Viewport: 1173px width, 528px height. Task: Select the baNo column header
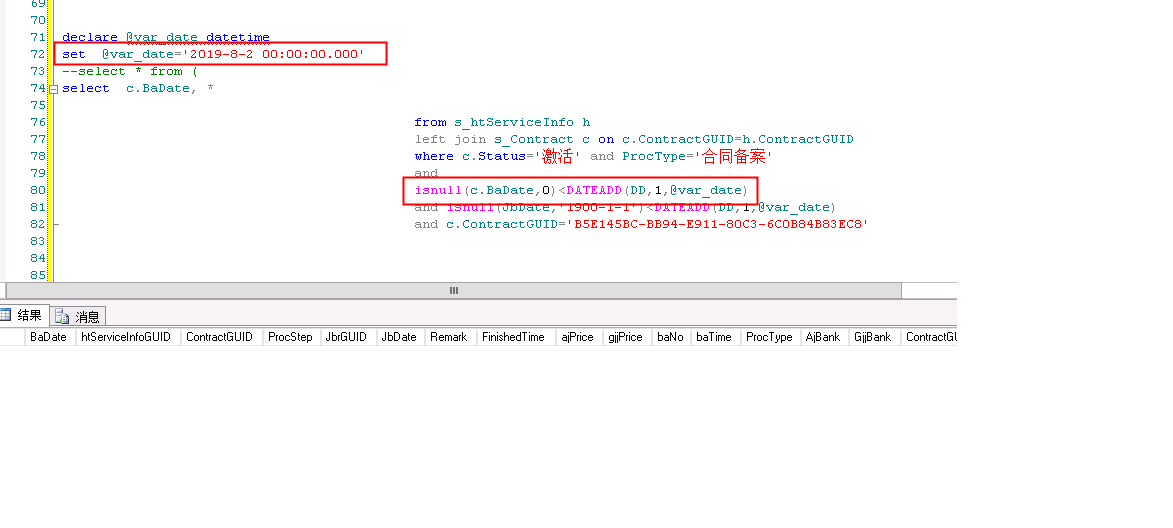click(x=670, y=337)
